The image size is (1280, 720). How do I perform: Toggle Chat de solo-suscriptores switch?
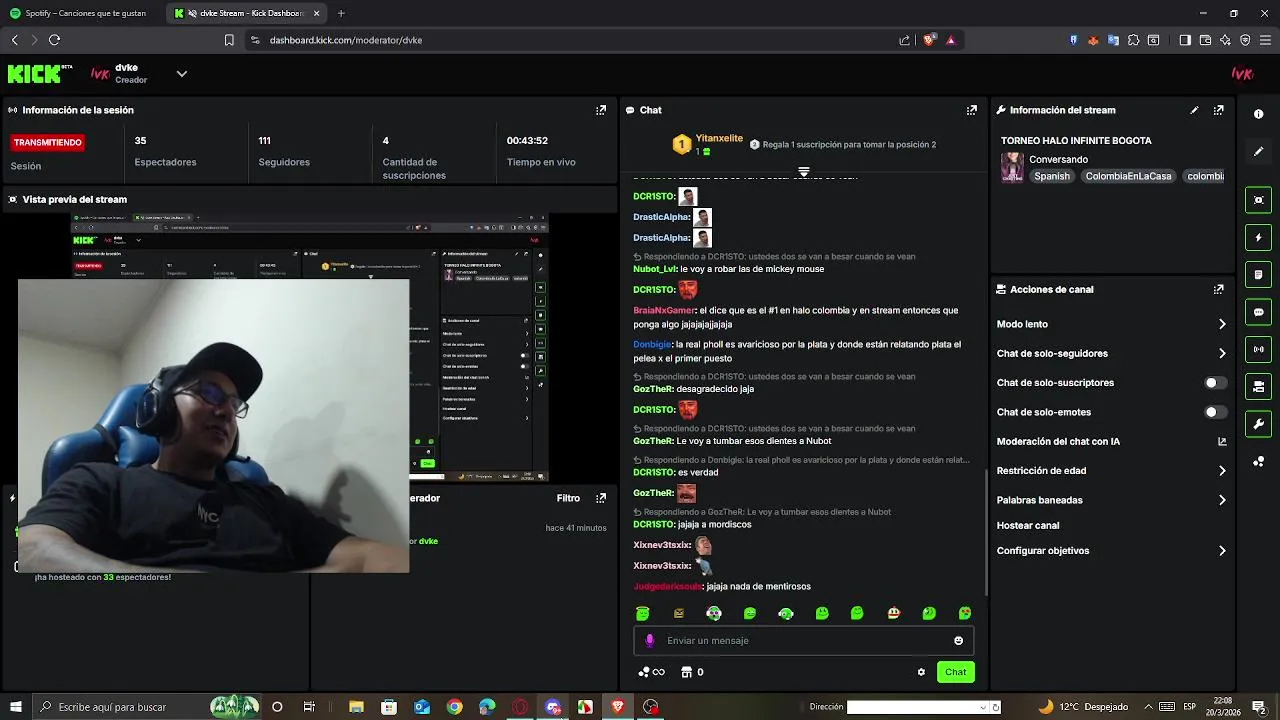(x=1215, y=383)
